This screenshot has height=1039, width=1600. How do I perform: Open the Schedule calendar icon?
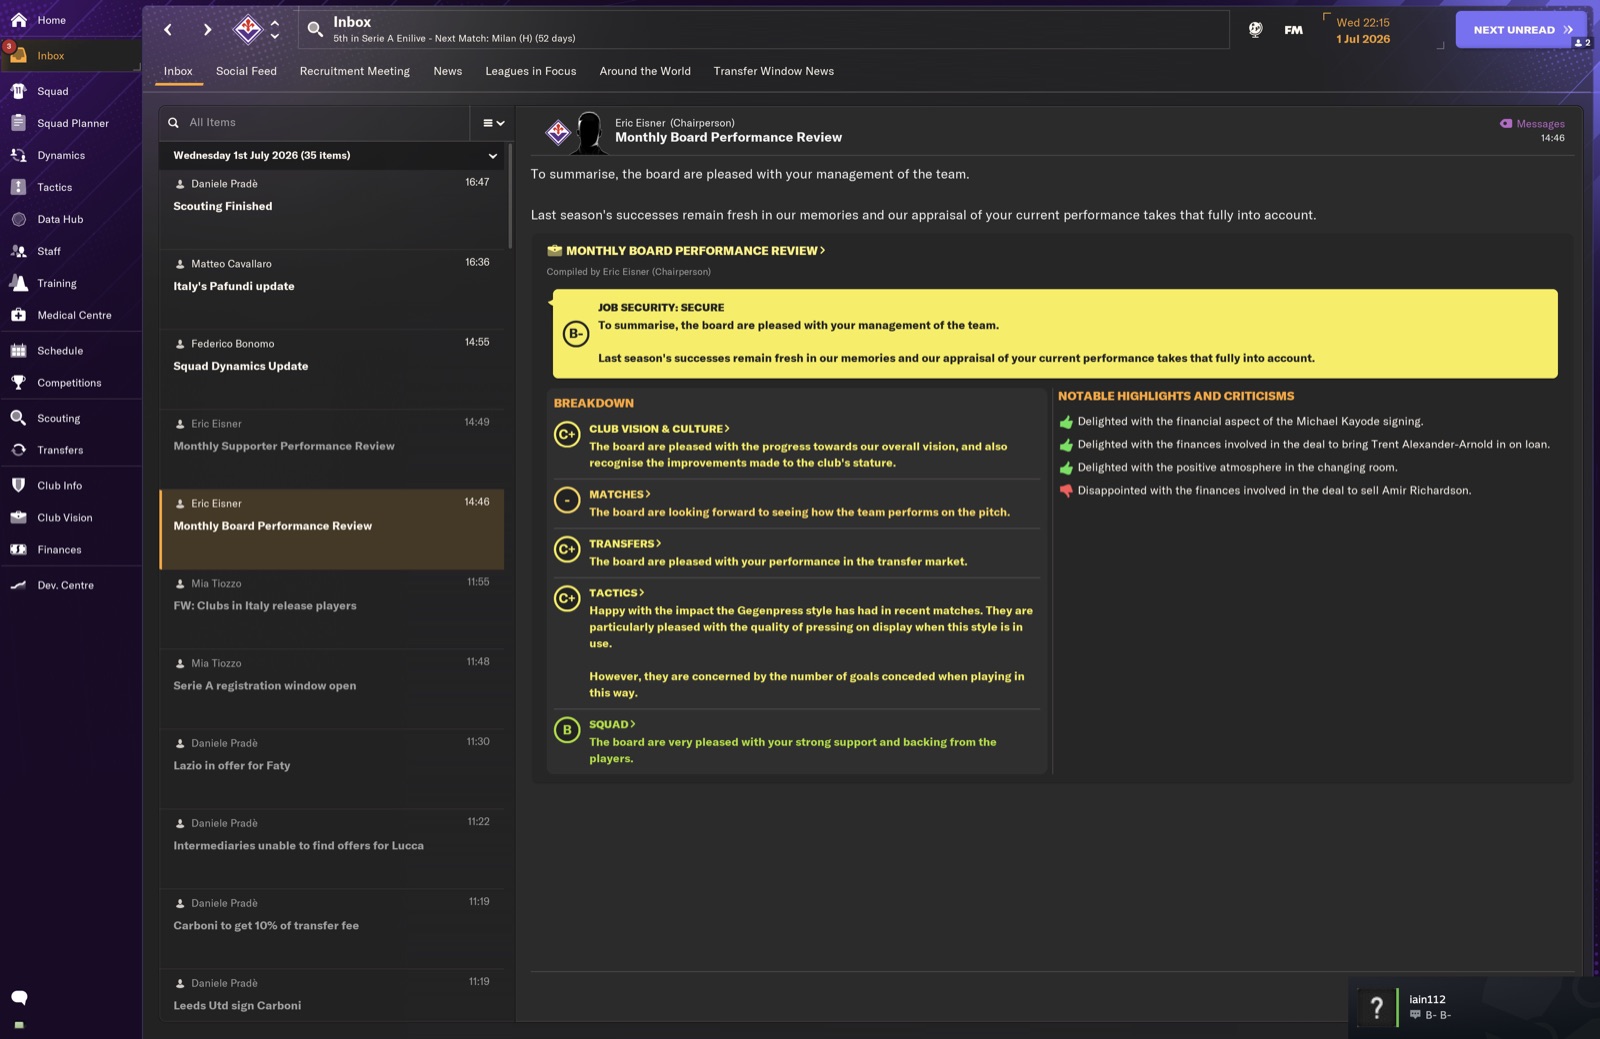(x=18, y=351)
